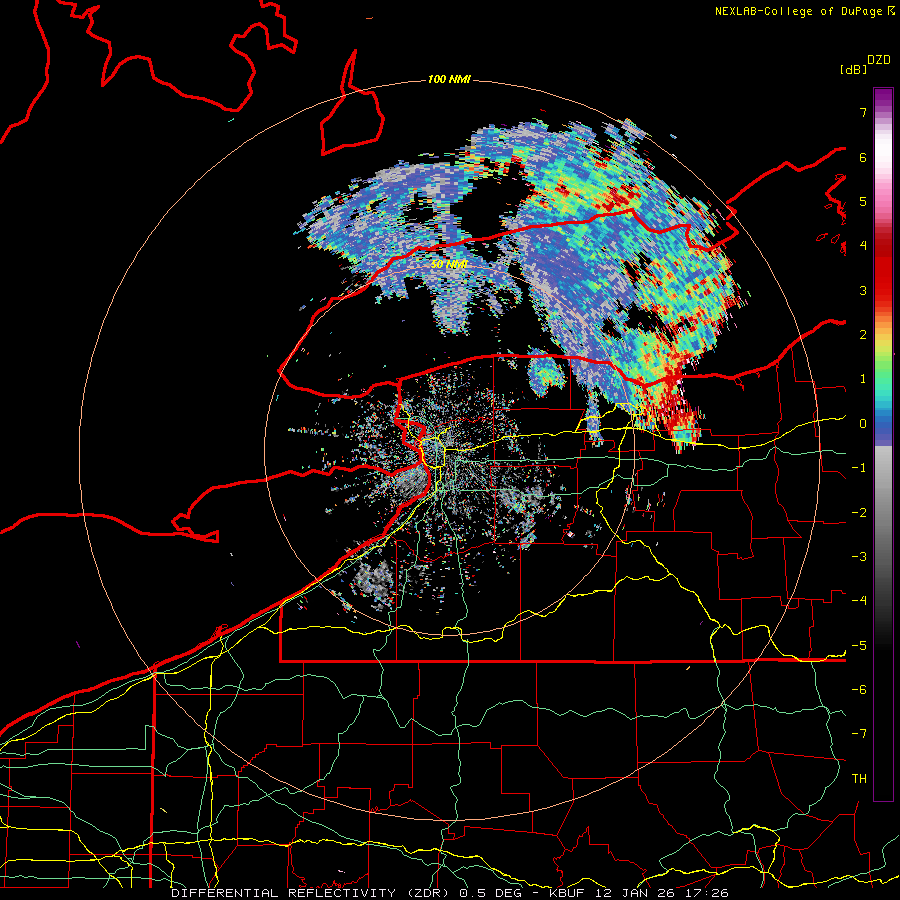The width and height of the screenshot is (900, 900).
Task: Click the 0 dB value on color scale
Action: pyautogui.click(x=863, y=424)
